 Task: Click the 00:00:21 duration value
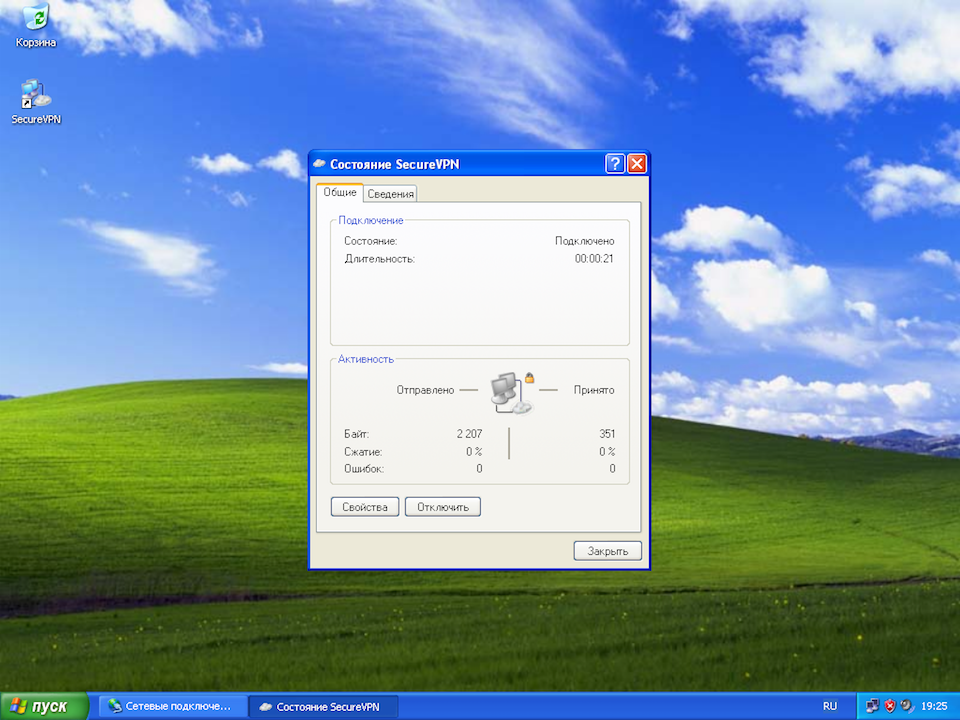point(594,259)
